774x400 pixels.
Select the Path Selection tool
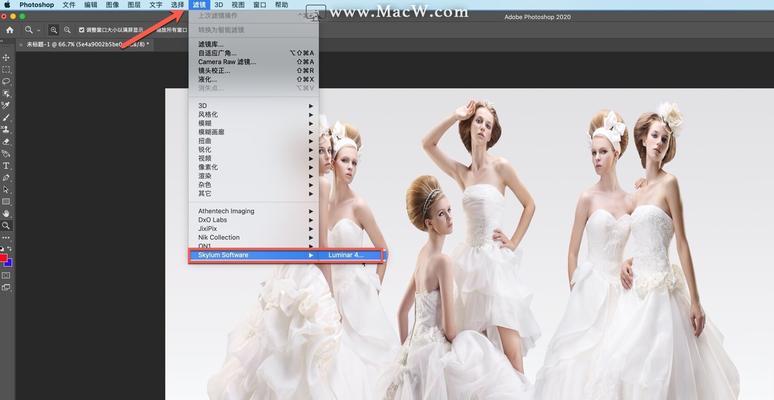coord(6,190)
